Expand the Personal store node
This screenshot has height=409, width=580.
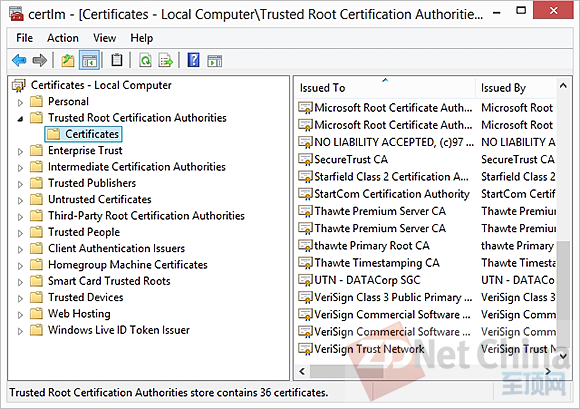[20, 102]
